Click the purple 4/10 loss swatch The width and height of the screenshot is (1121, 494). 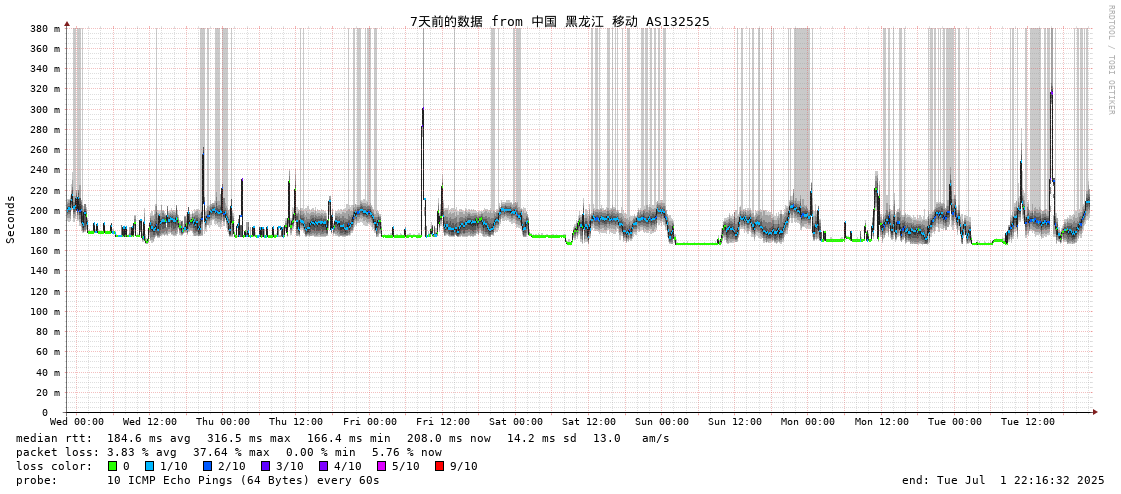click(x=323, y=466)
